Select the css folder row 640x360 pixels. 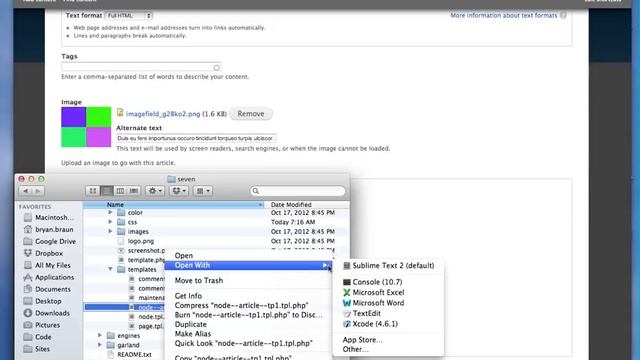point(216,222)
